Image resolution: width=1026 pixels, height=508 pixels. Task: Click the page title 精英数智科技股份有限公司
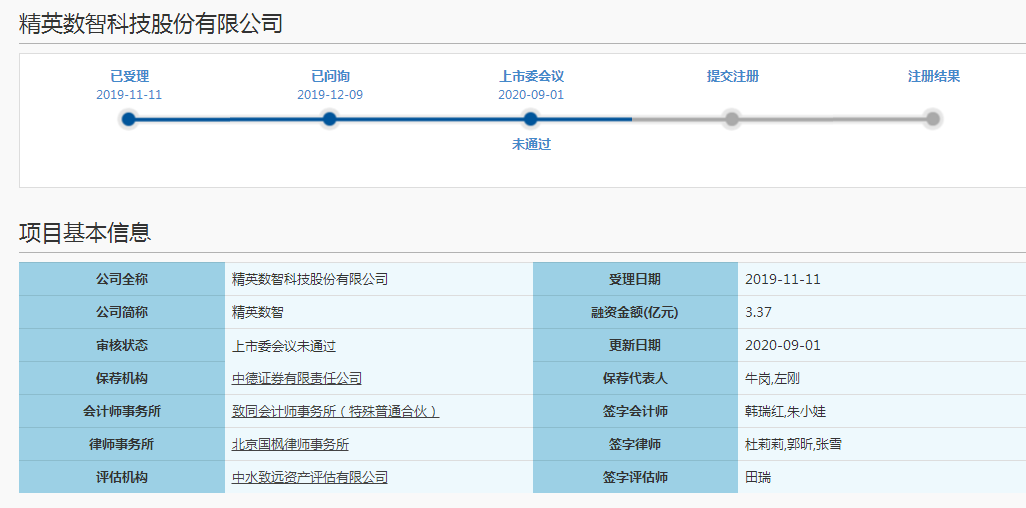pos(151,24)
